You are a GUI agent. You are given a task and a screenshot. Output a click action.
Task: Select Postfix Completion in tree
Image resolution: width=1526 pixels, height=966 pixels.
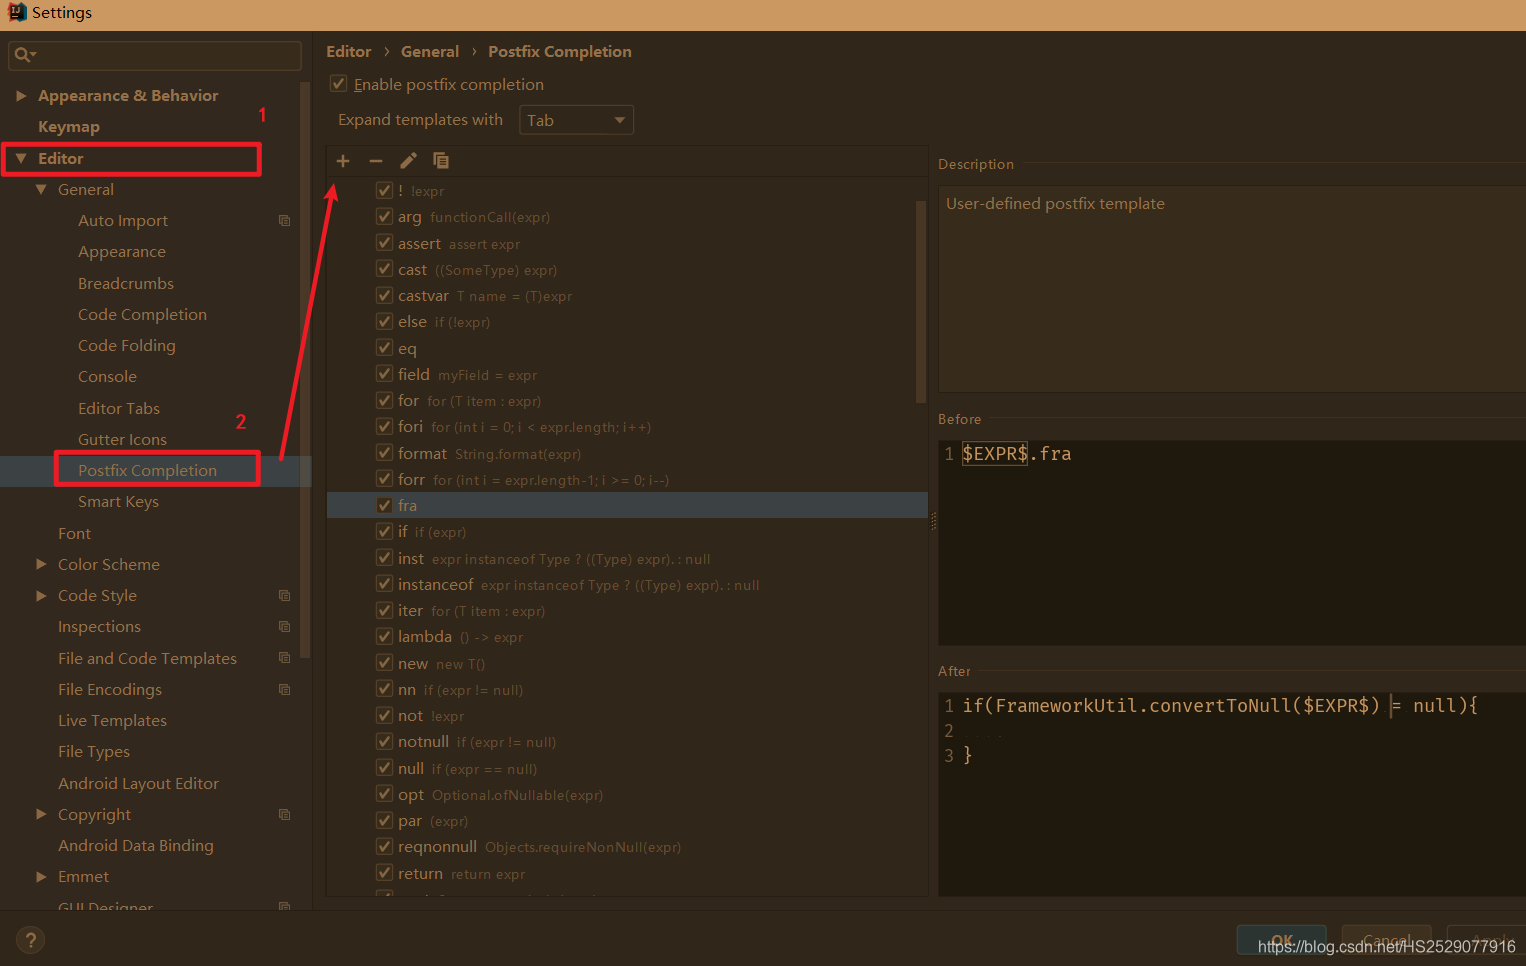(x=147, y=471)
